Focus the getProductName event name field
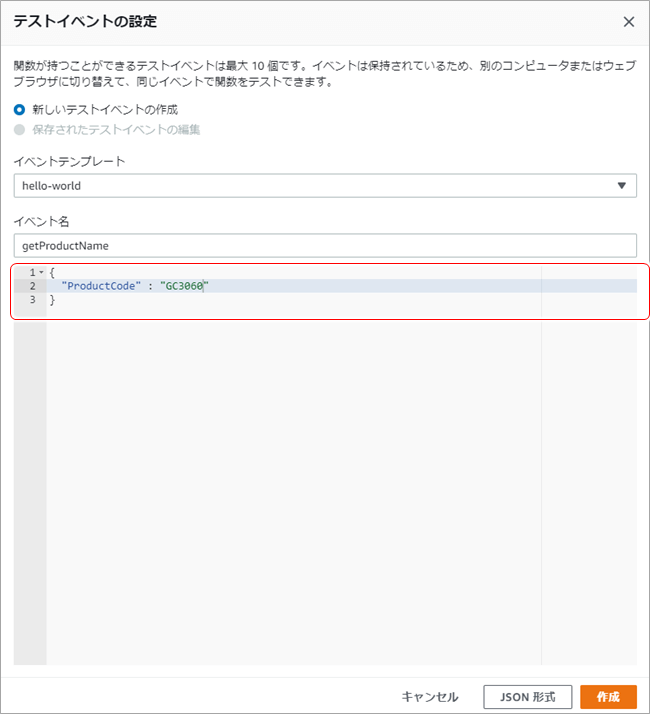This screenshot has height=714, width=656. 325,245
